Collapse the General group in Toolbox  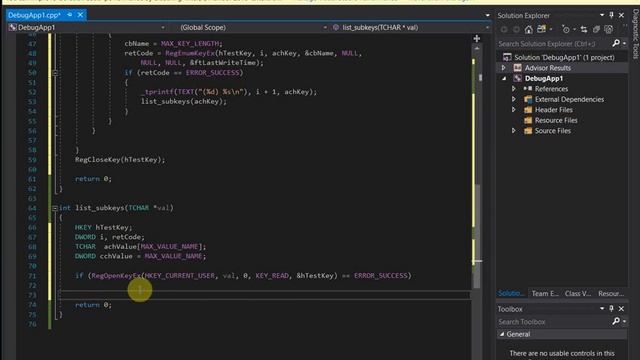(502, 334)
